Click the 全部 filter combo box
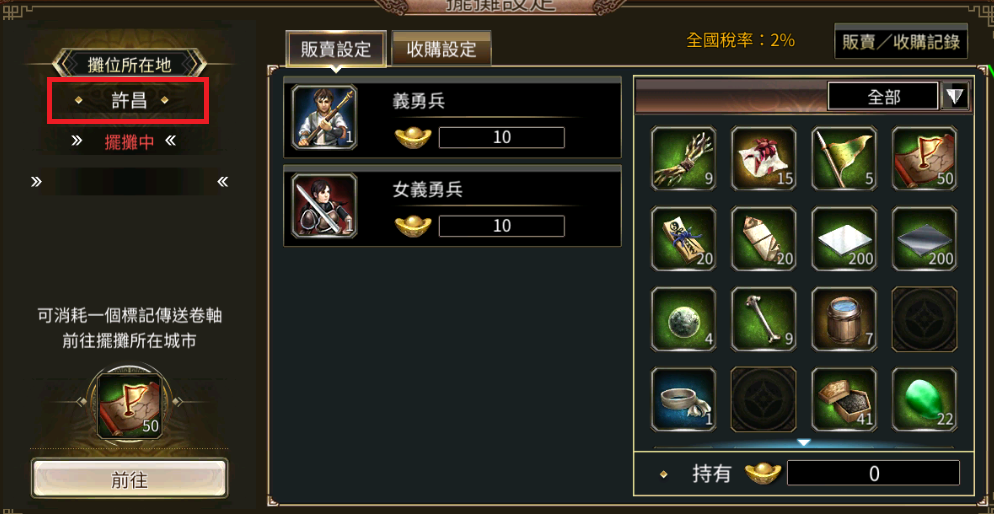 click(882, 96)
